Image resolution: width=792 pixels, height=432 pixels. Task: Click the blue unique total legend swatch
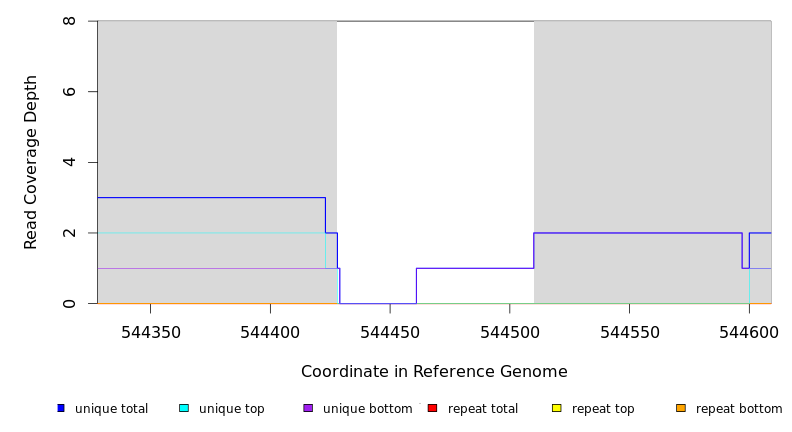pyautogui.click(x=61, y=408)
